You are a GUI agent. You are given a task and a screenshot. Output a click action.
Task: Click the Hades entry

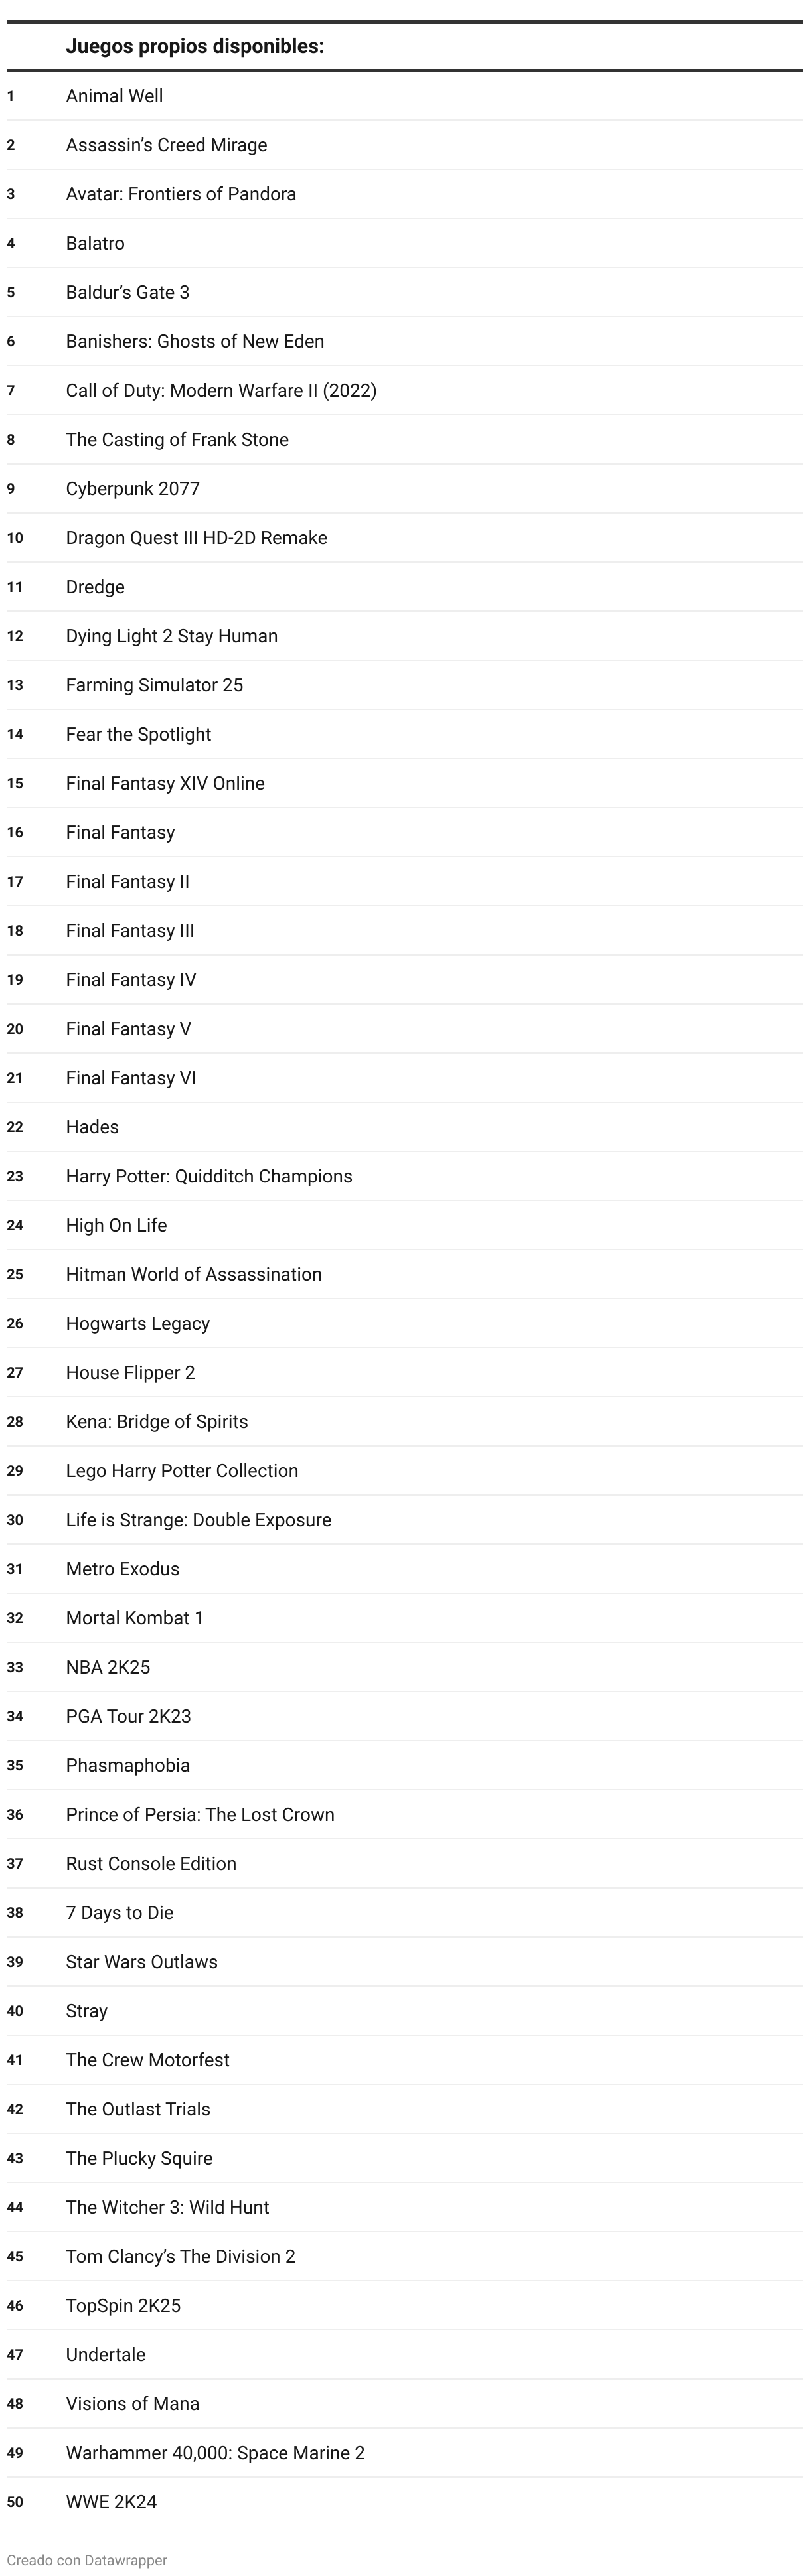pos(92,1127)
